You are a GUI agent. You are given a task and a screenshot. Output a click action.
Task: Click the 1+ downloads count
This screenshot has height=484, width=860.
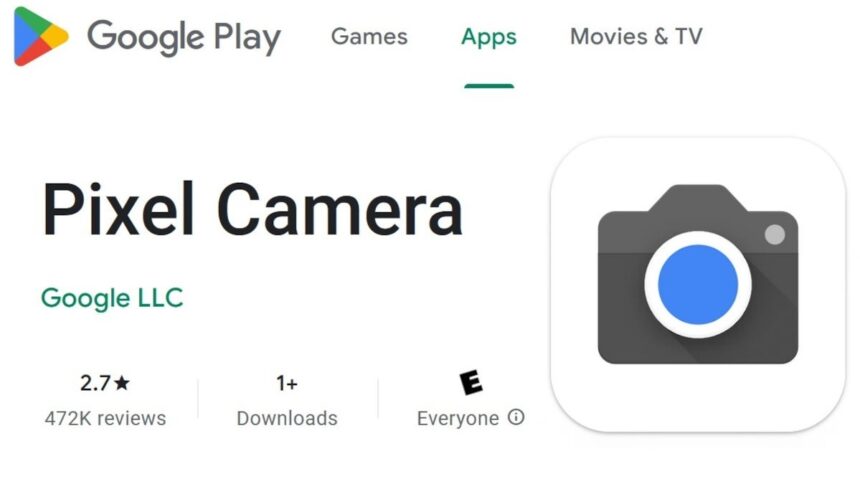click(x=287, y=383)
